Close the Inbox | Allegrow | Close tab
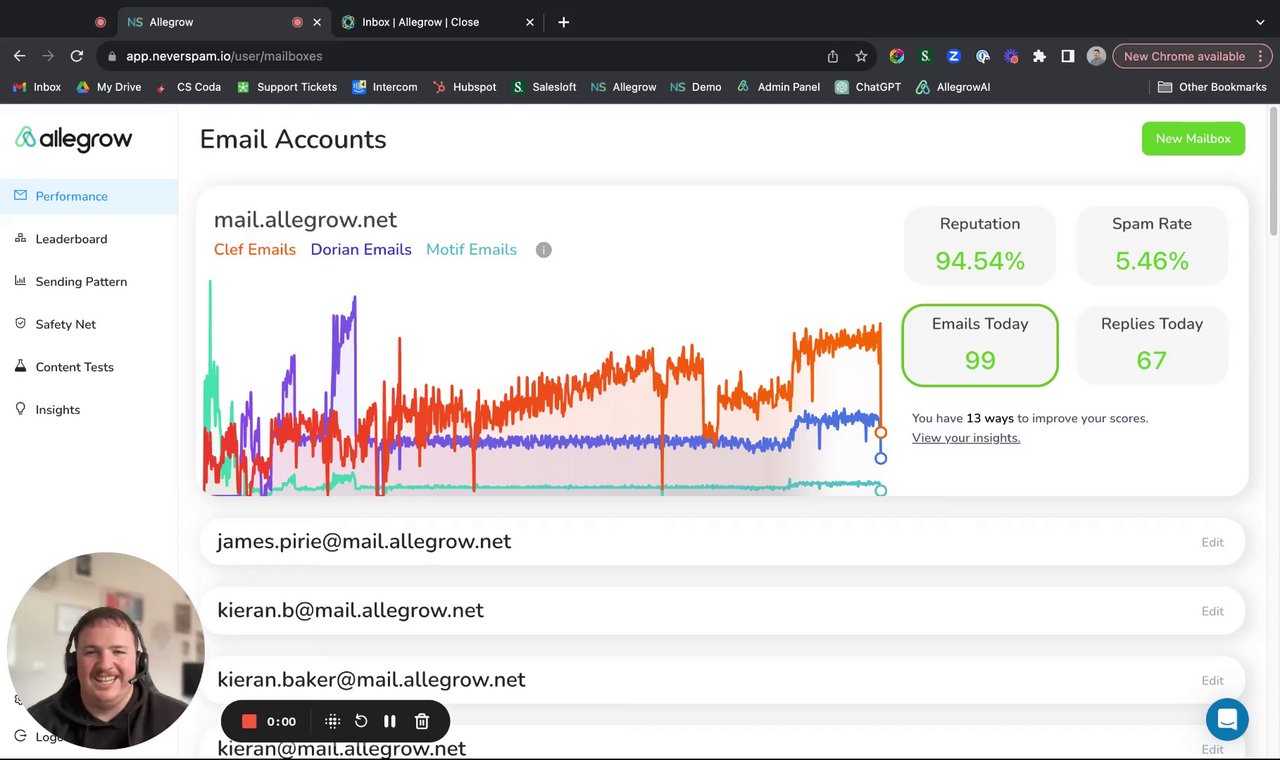This screenshot has height=760, width=1280. (530, 22)
